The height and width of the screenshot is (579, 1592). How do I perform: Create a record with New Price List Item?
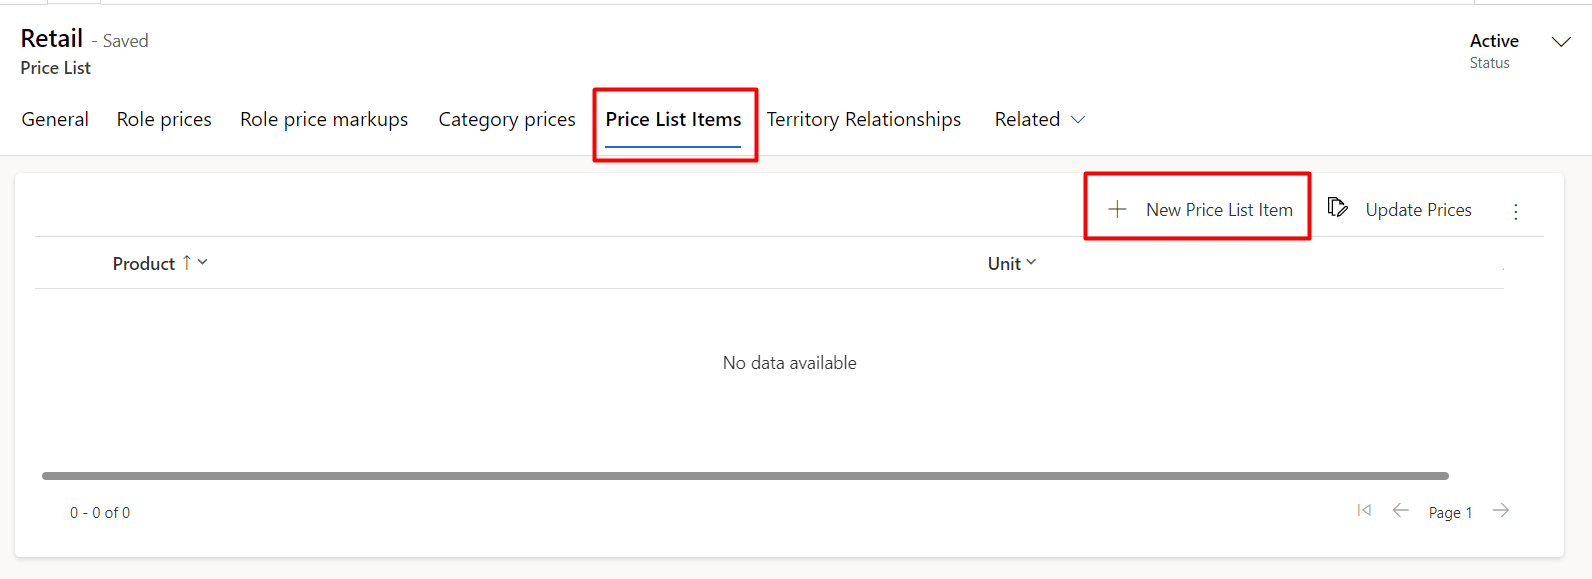point(1220,209)
